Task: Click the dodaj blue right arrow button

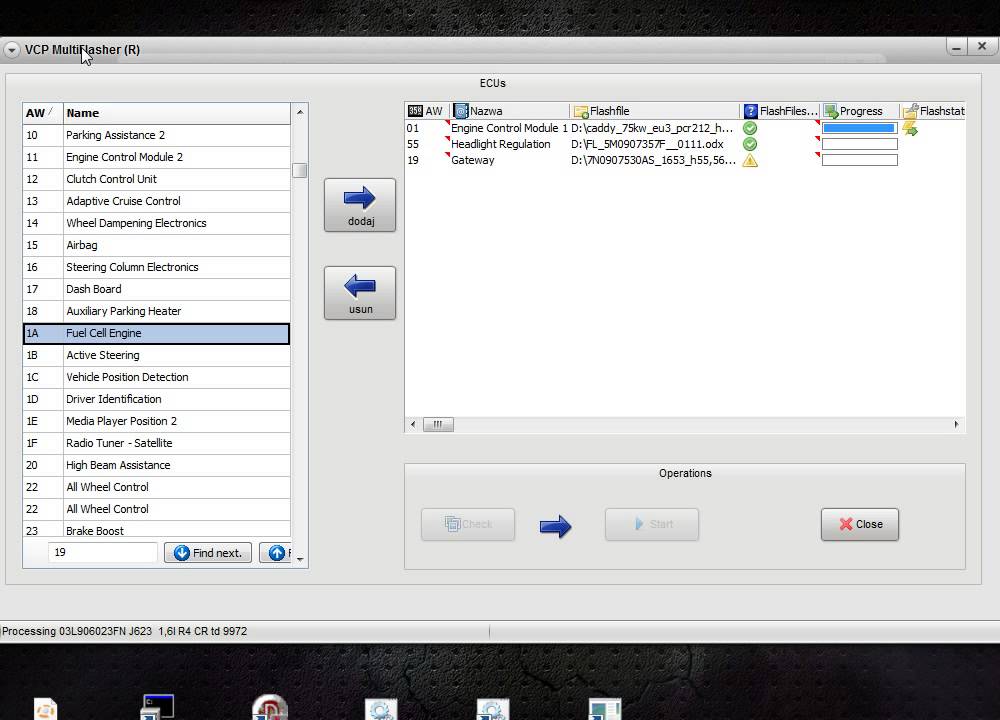Action: click(x=360, y=205)
